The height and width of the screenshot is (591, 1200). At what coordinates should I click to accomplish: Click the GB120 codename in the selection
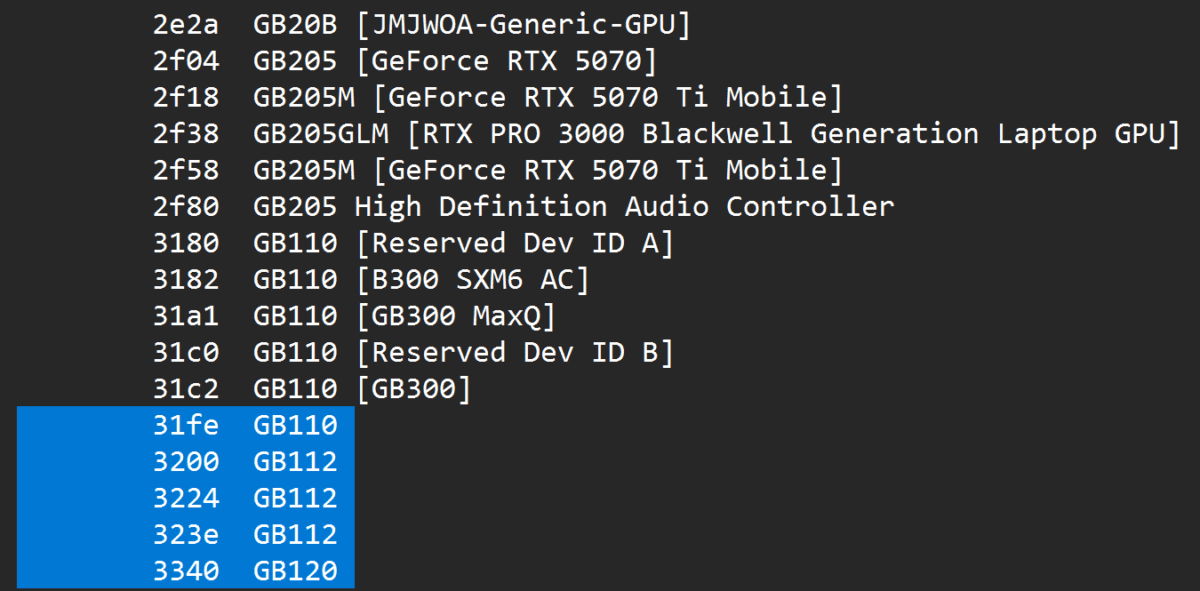click(x=295, y=571)
